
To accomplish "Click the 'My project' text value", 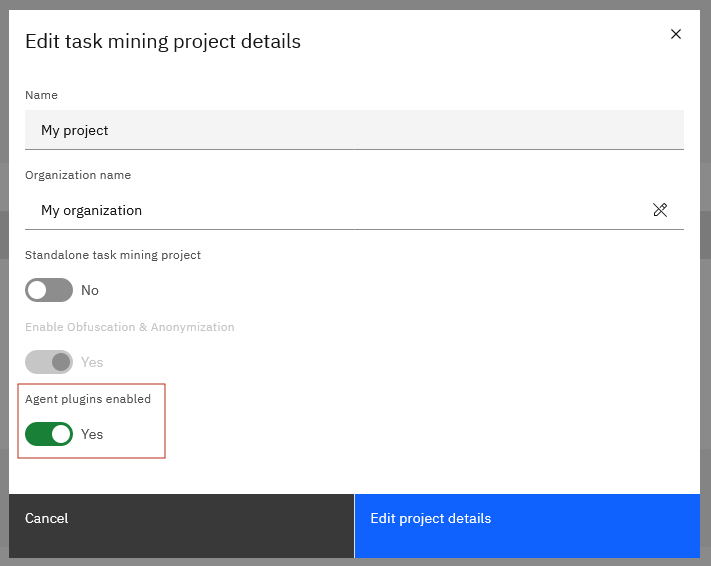I will tap(75, 130).
